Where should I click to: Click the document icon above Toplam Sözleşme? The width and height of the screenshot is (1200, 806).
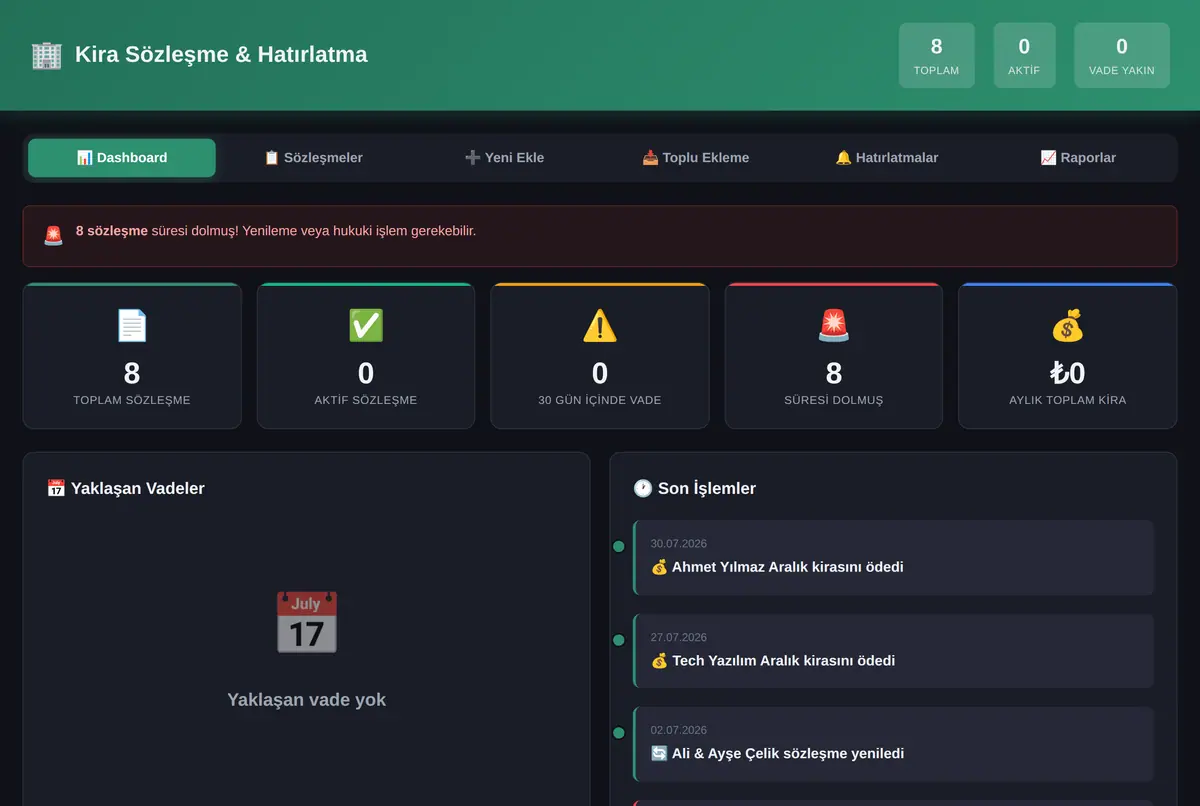pyautogui.click(x=132, y=325)
